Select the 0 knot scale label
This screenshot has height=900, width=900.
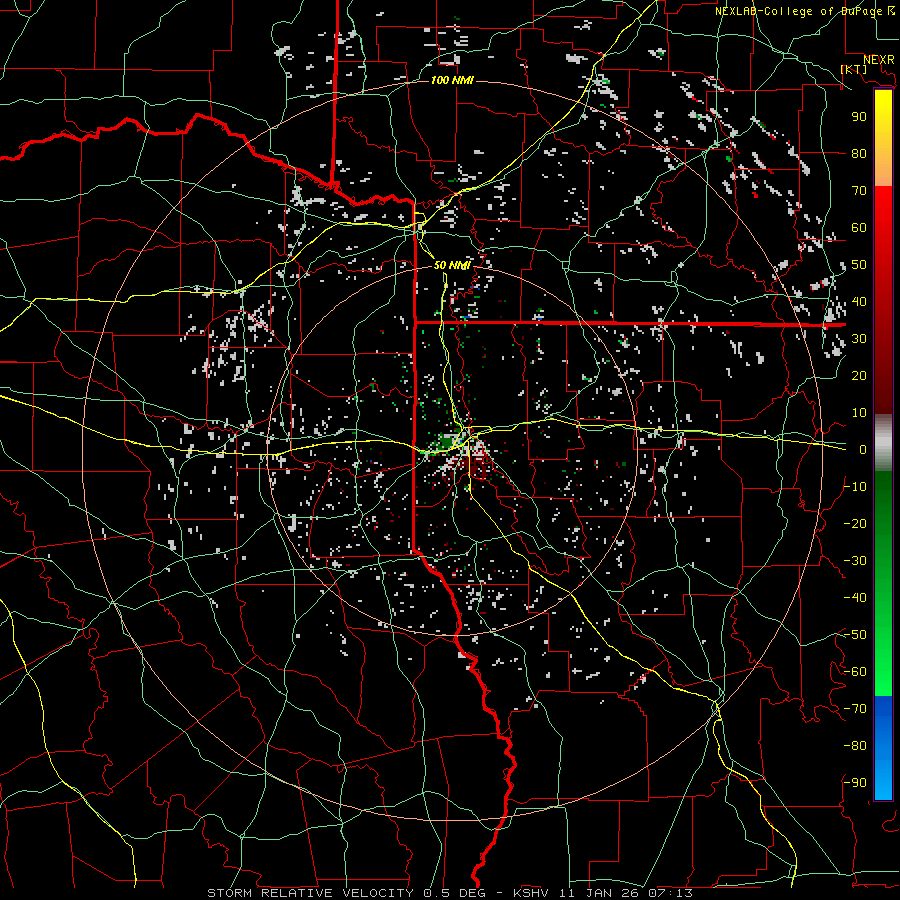tap(862, 450)
